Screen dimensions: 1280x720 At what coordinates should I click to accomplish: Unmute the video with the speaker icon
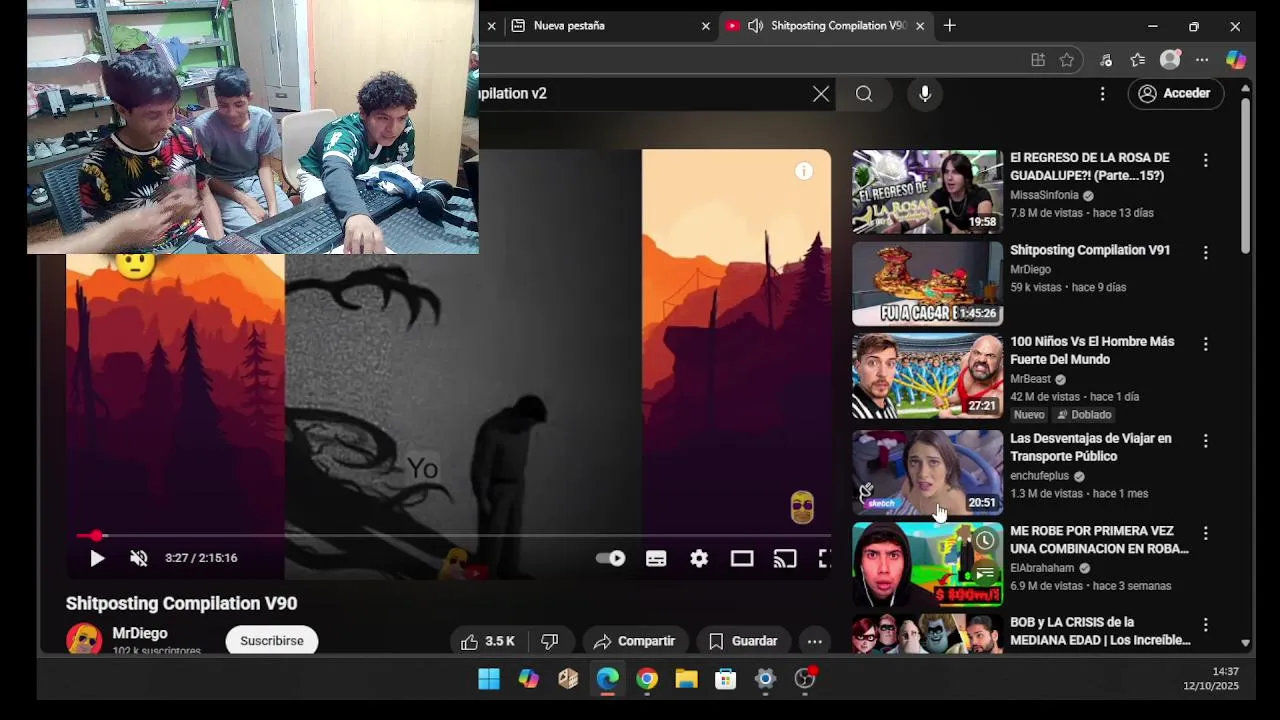pos(139,559)
